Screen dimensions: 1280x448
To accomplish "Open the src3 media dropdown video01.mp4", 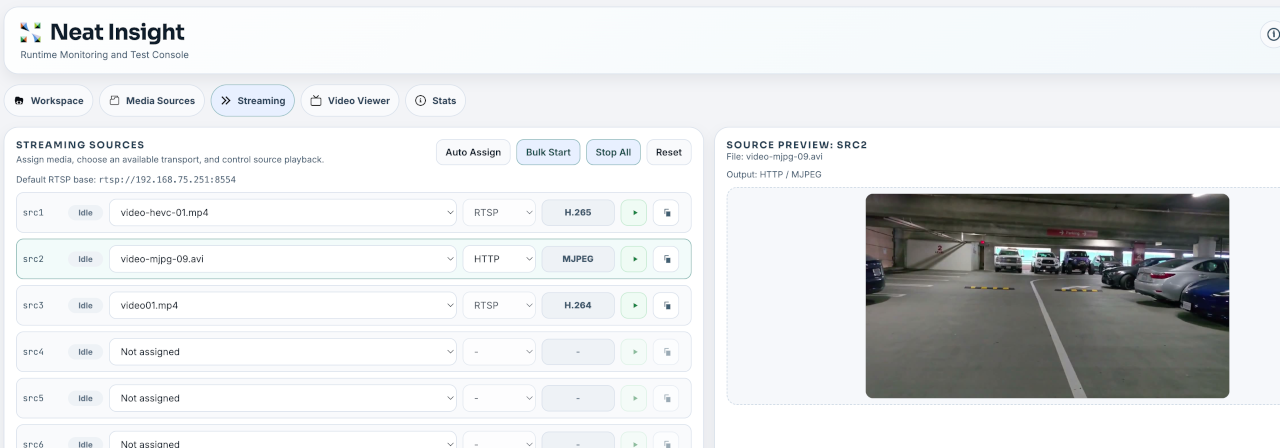I will tap(283, 305).
